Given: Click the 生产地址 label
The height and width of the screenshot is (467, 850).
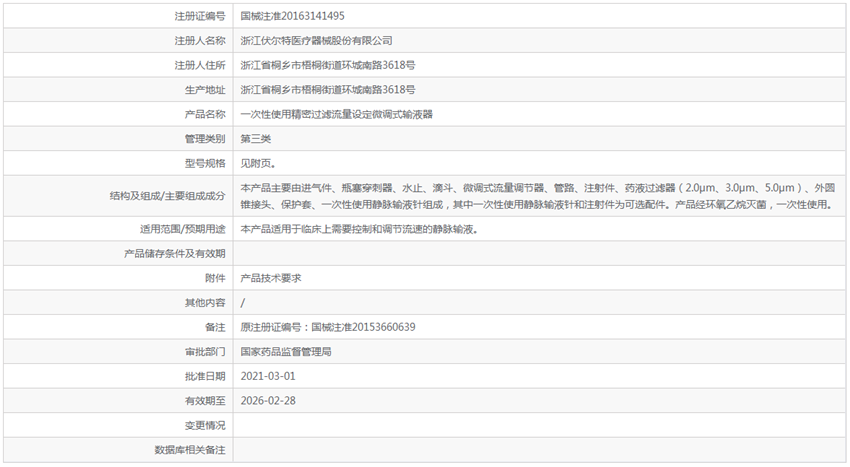Looking at the screenshot, I should click(x=205, y=90).
